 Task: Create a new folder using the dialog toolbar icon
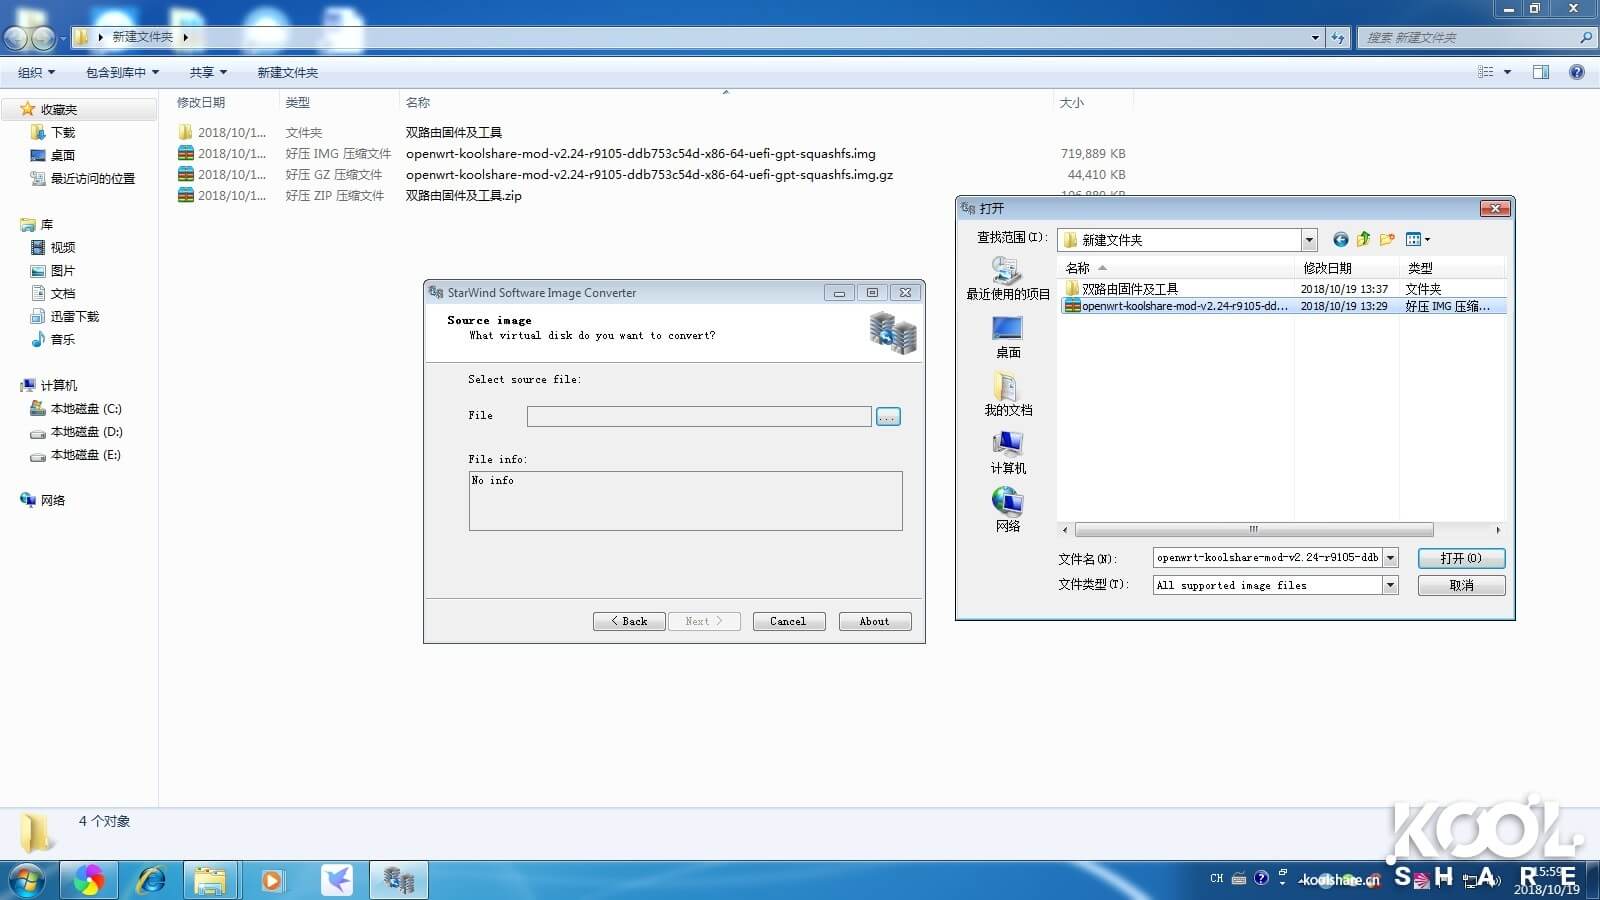tap(1386, 239)
